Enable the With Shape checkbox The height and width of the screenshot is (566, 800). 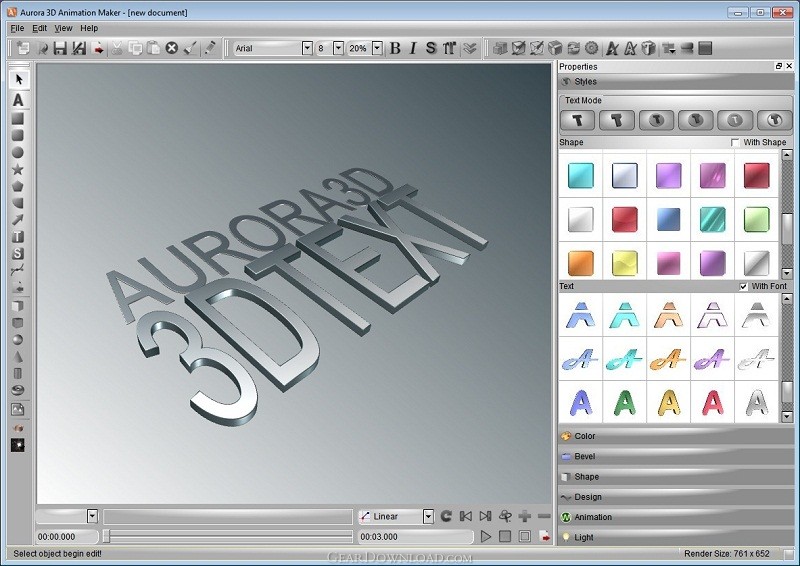(735, 142)
